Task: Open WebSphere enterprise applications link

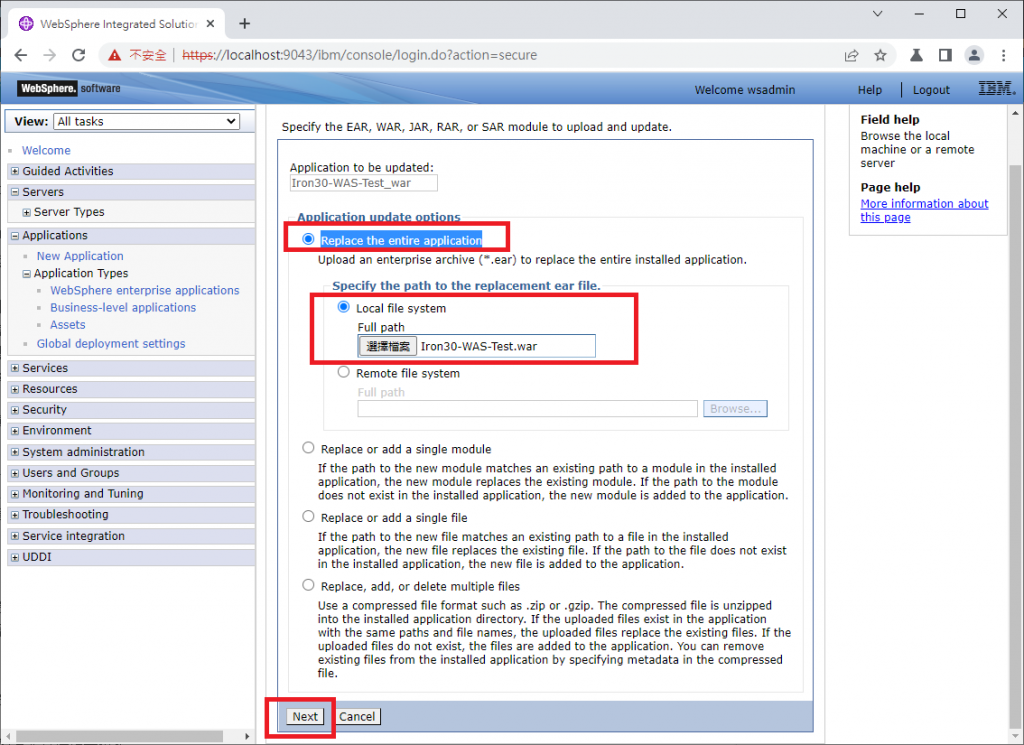Action: [144, 290]
